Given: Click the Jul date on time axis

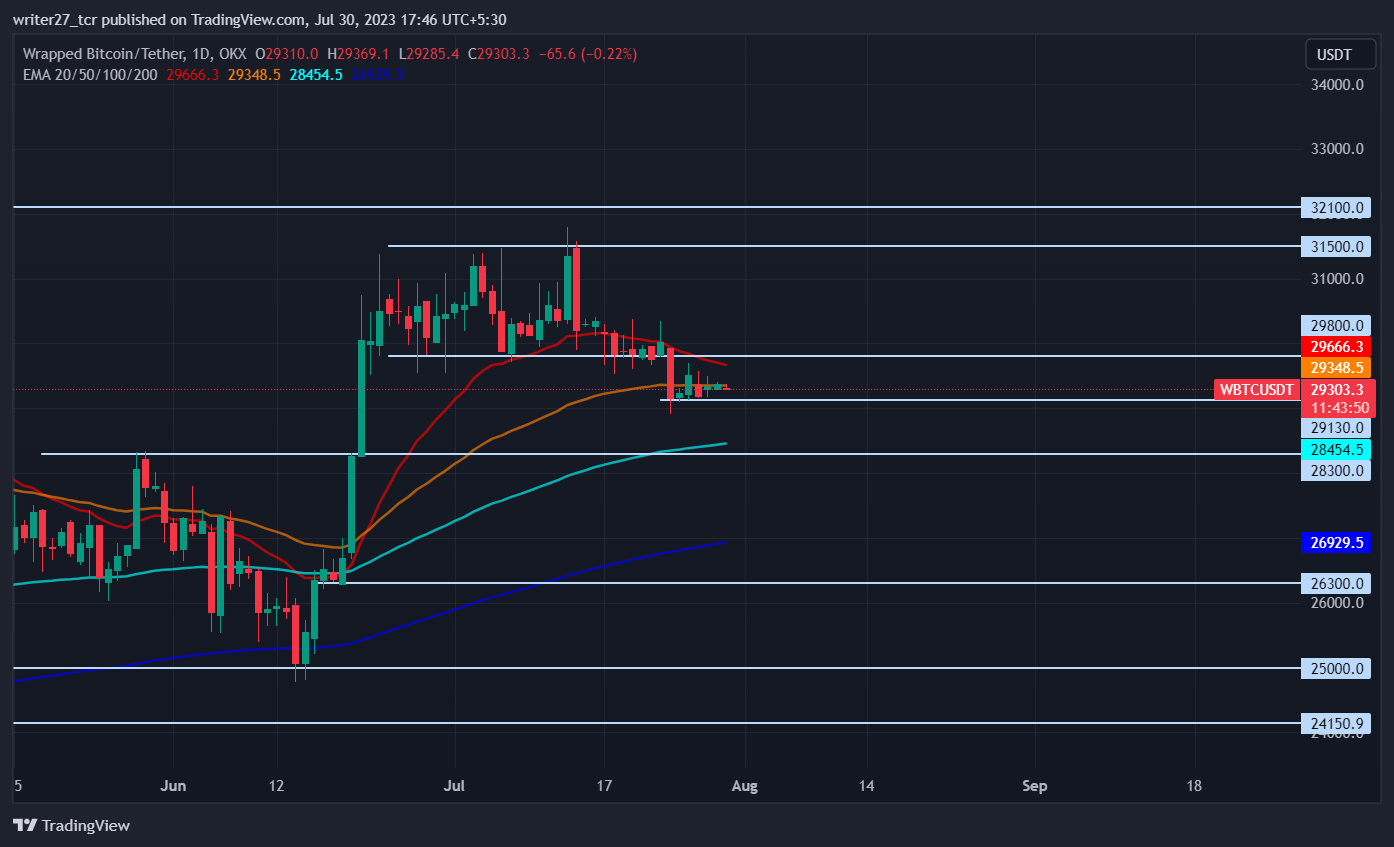Looking at the screenshot, I should click(455, 786).
